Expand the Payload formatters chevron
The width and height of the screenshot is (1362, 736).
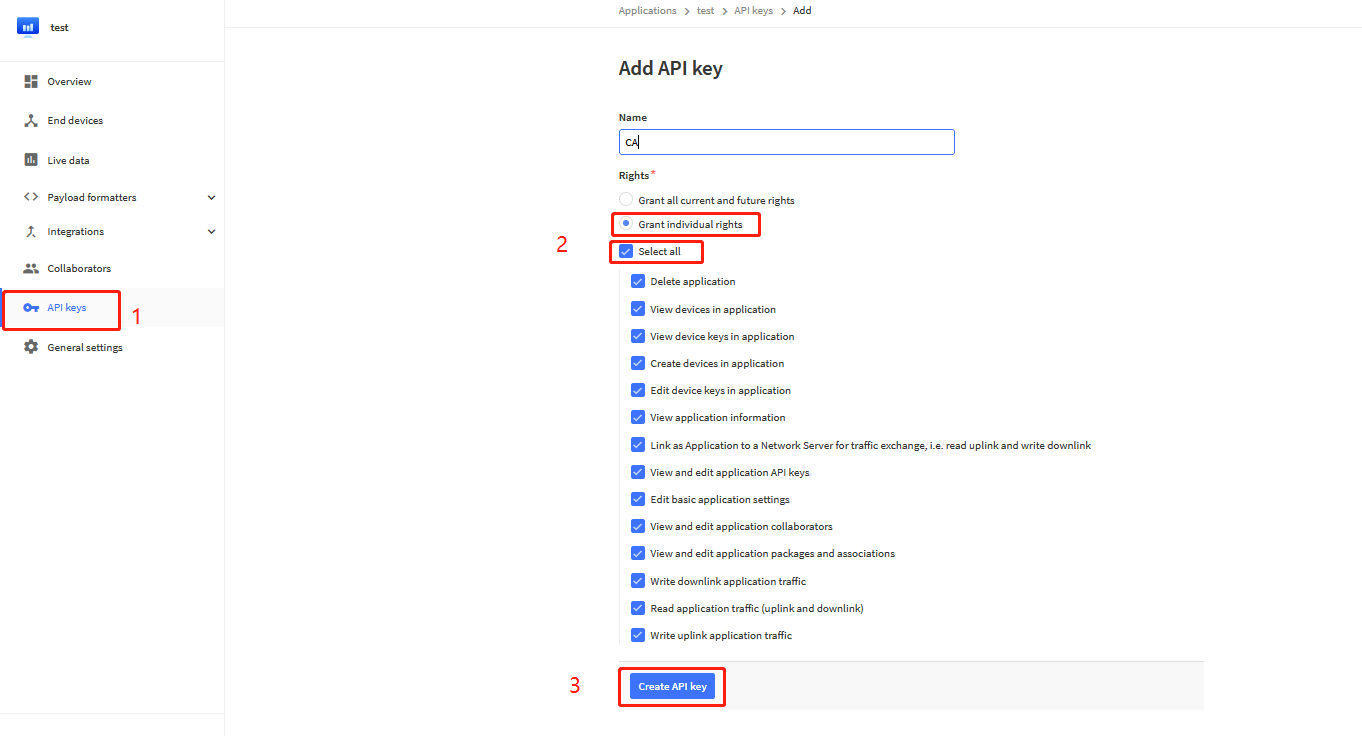(211, 198)
